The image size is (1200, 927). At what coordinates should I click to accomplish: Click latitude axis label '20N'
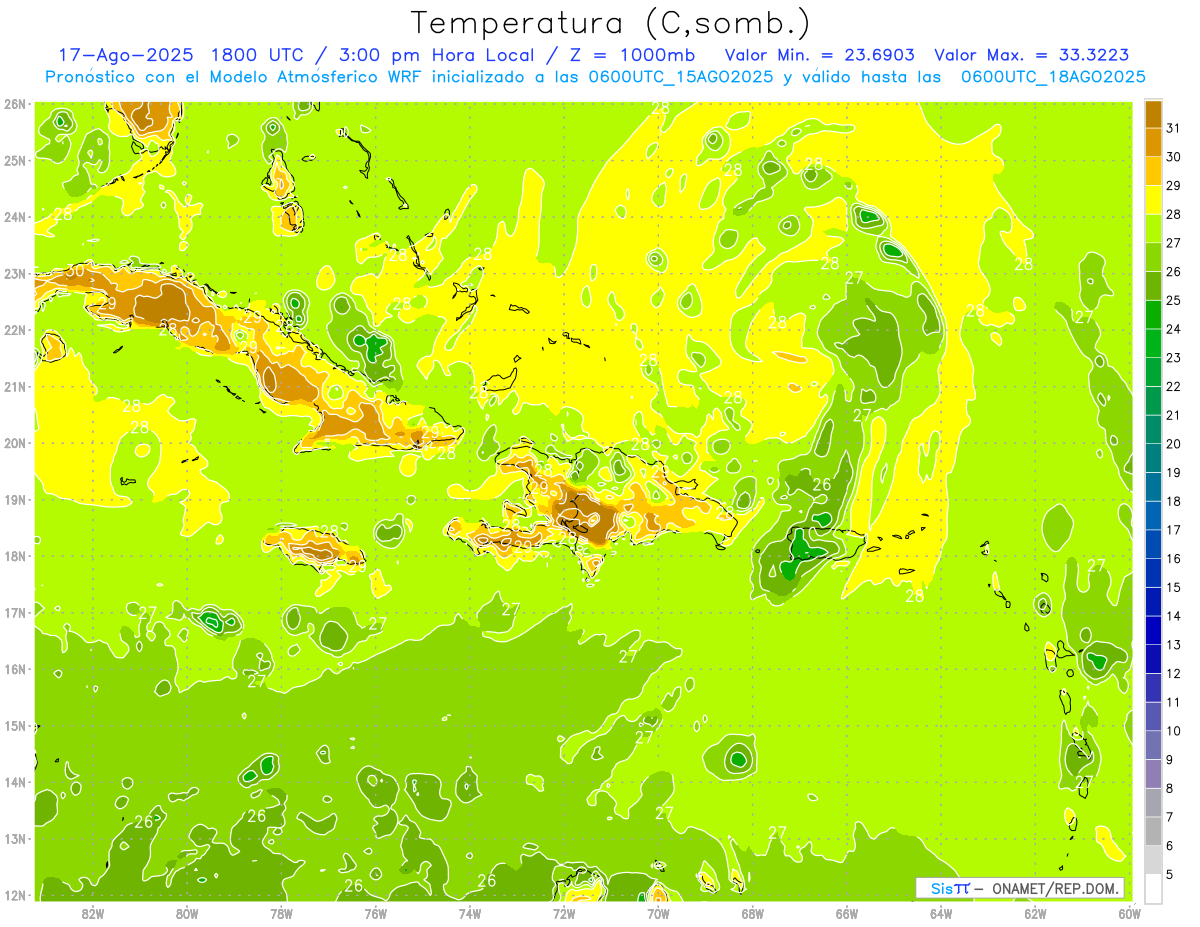[15, 443]
